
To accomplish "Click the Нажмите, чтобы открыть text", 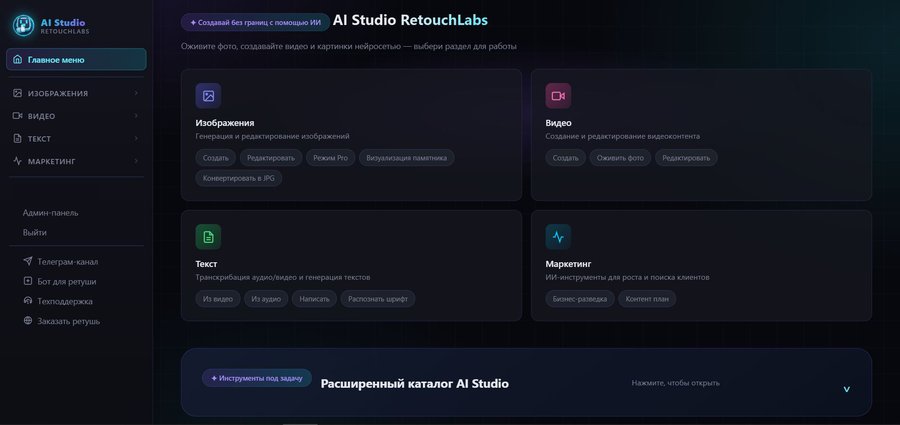I will coord(676,383).
